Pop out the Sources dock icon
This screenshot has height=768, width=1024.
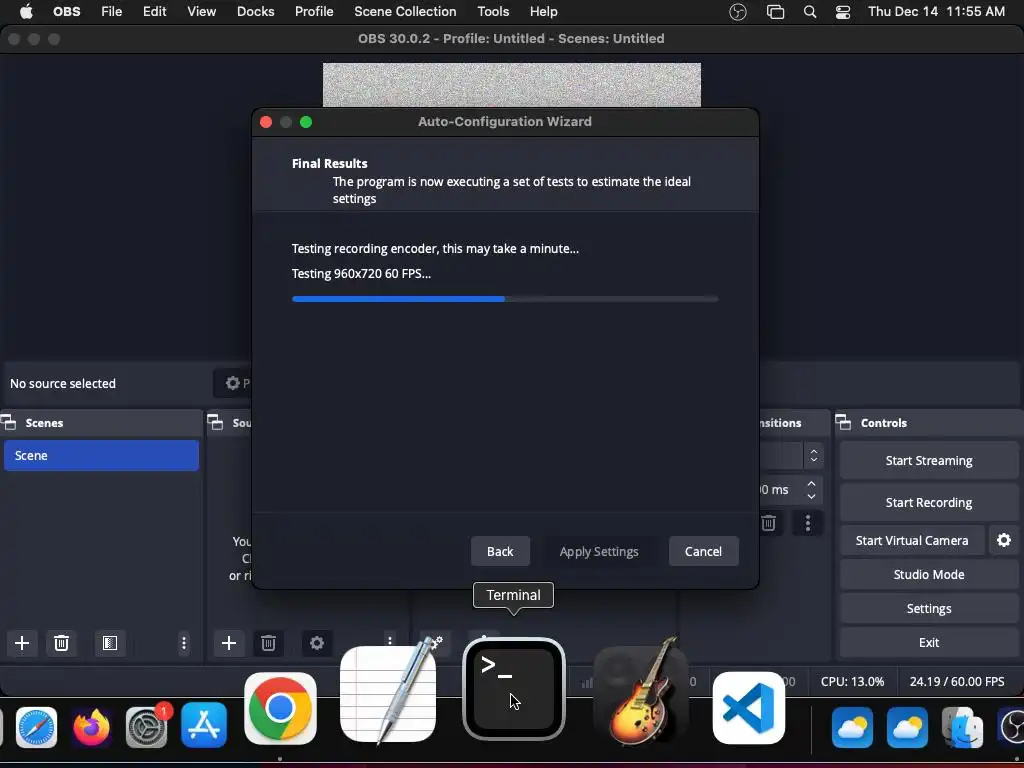click(216, 423)
